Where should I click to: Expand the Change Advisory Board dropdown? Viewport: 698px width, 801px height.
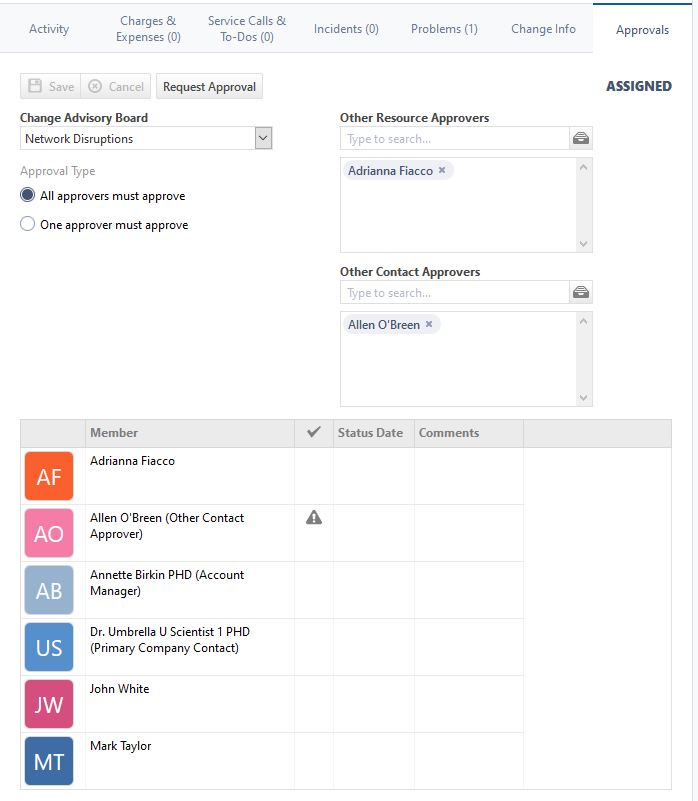point(263,139)
